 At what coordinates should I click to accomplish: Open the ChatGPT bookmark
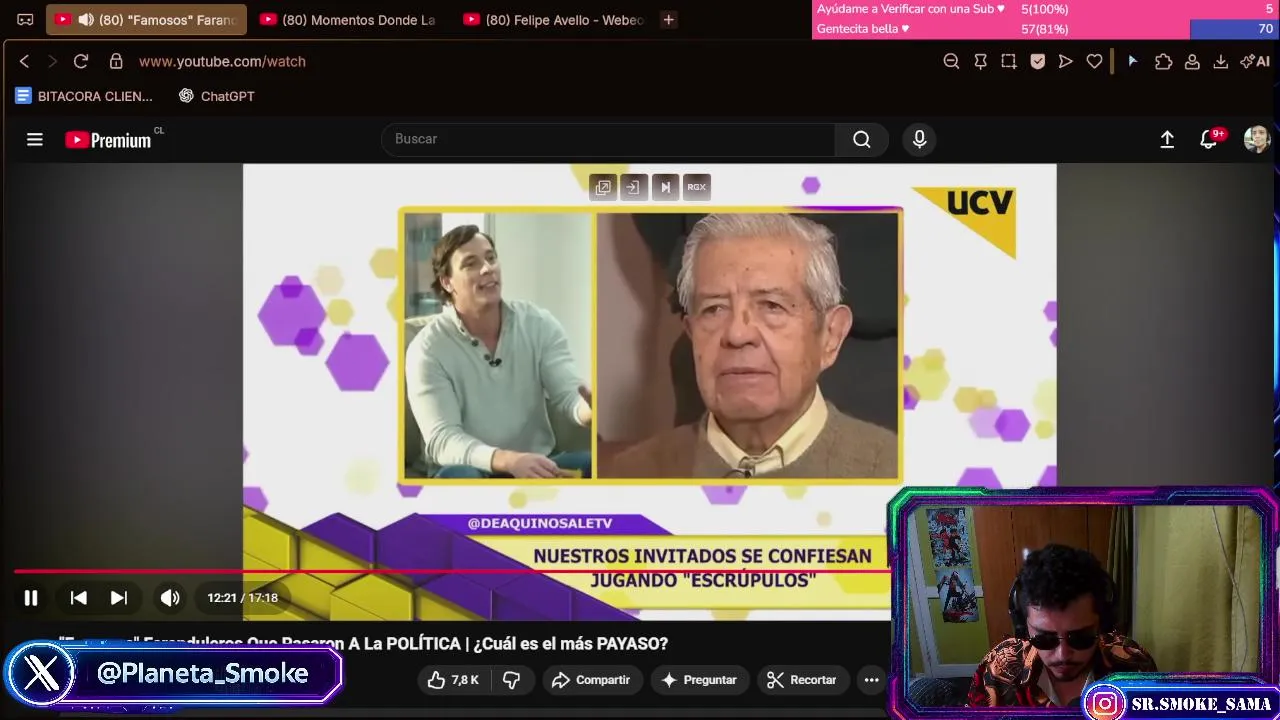(216, 96)
